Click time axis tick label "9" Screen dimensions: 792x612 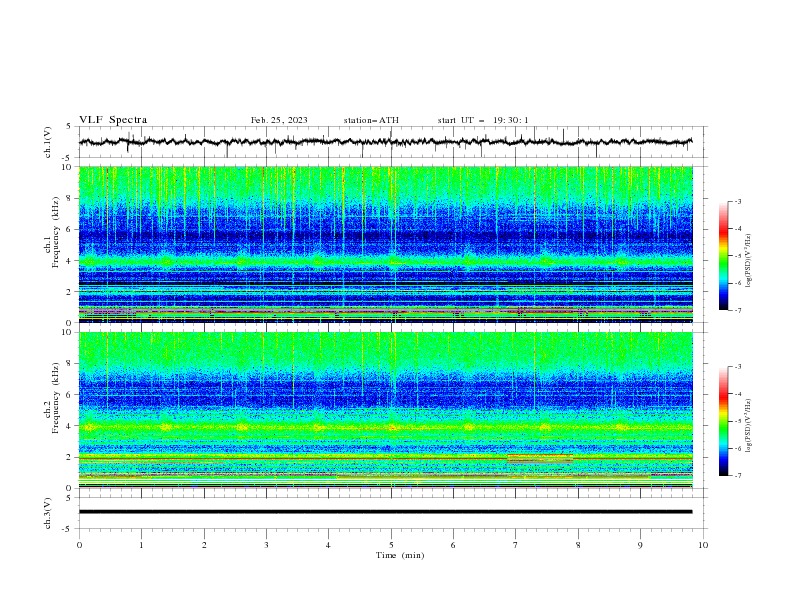click(640, 545)
